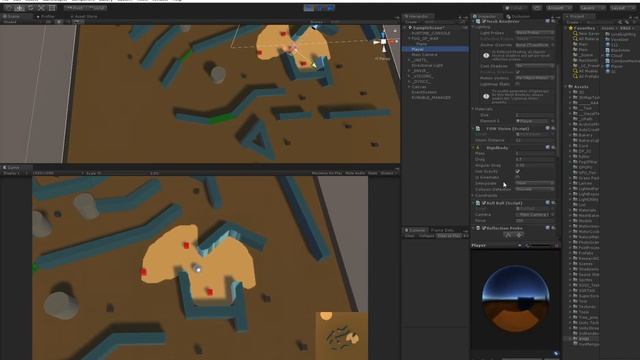Adjust the Game view Scale slider

click(x=122, y=173)
